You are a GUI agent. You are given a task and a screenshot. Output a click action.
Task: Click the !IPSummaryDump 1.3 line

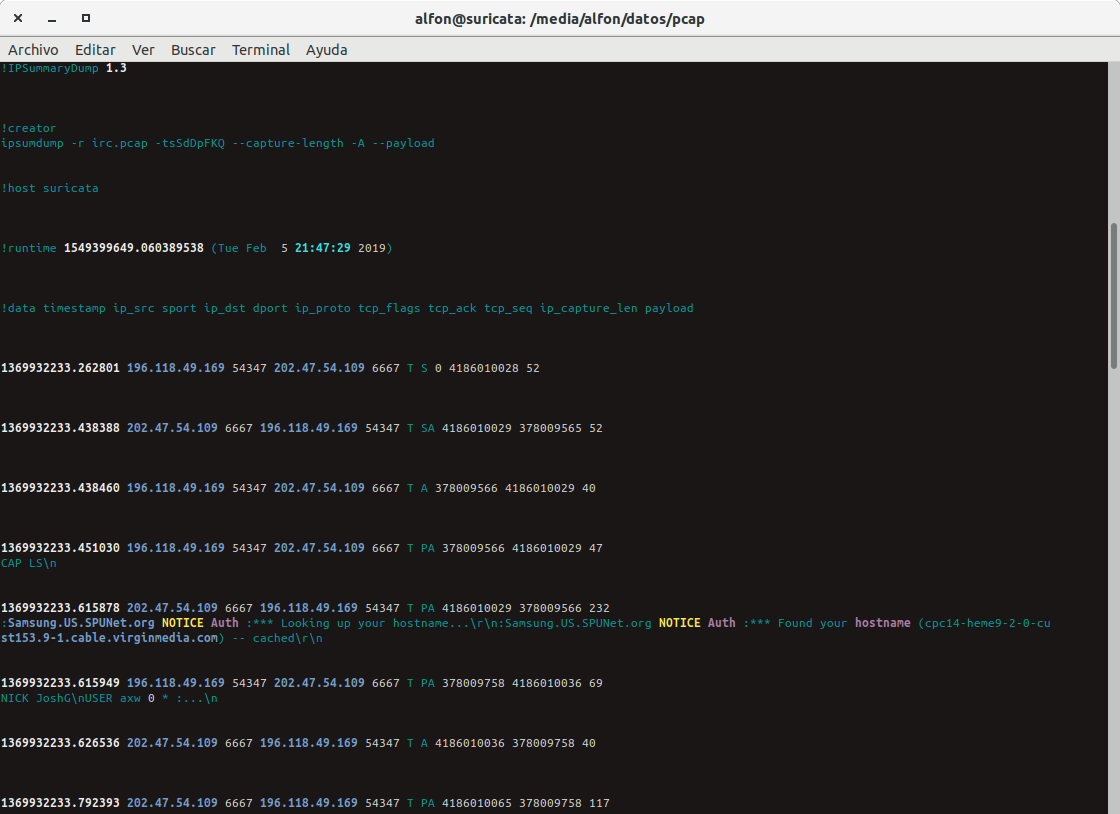(x=64, y=68)
